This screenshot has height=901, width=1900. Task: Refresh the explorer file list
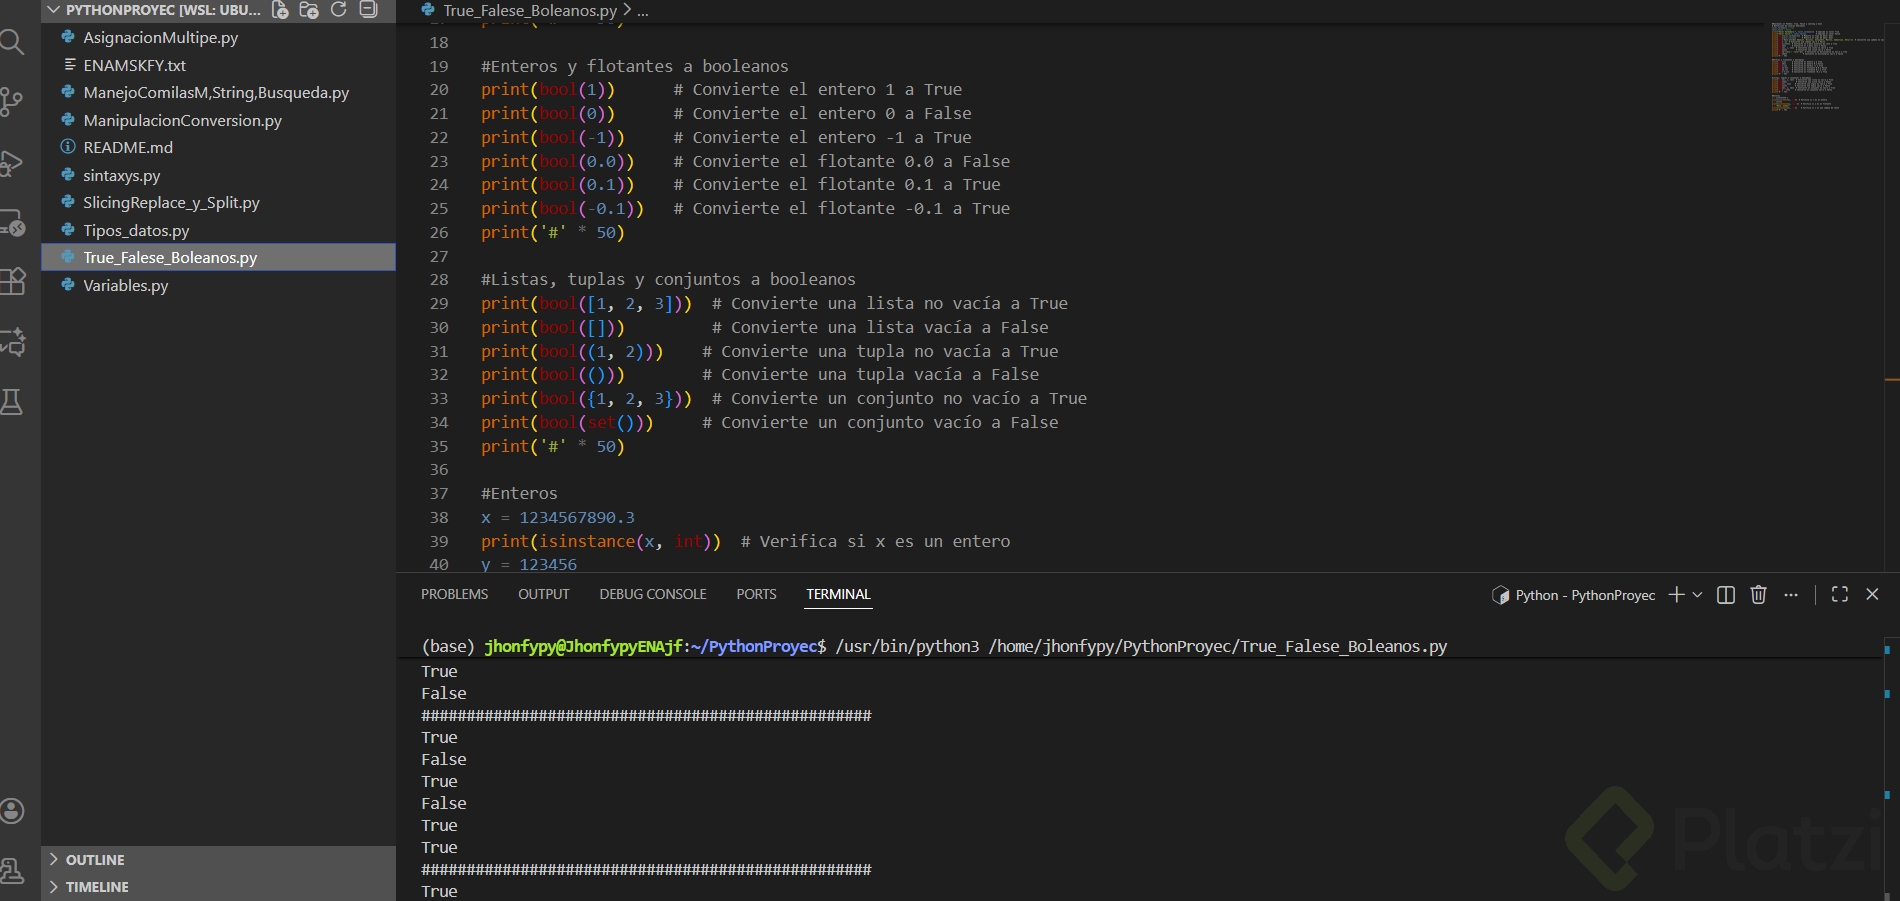tap(338, 10)
